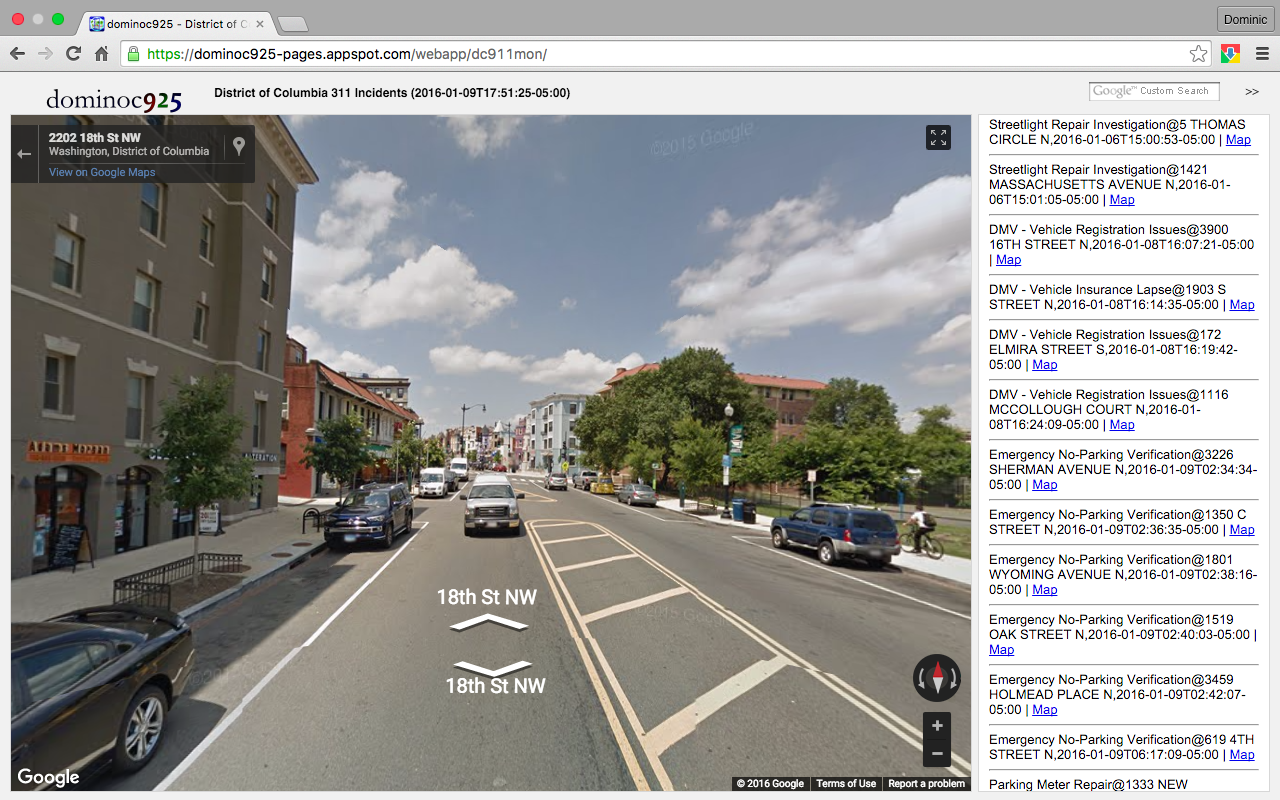This screenshot has height=800, width=1280.
Task: Click the Google logo in Street View
Action: pos(48,777)
